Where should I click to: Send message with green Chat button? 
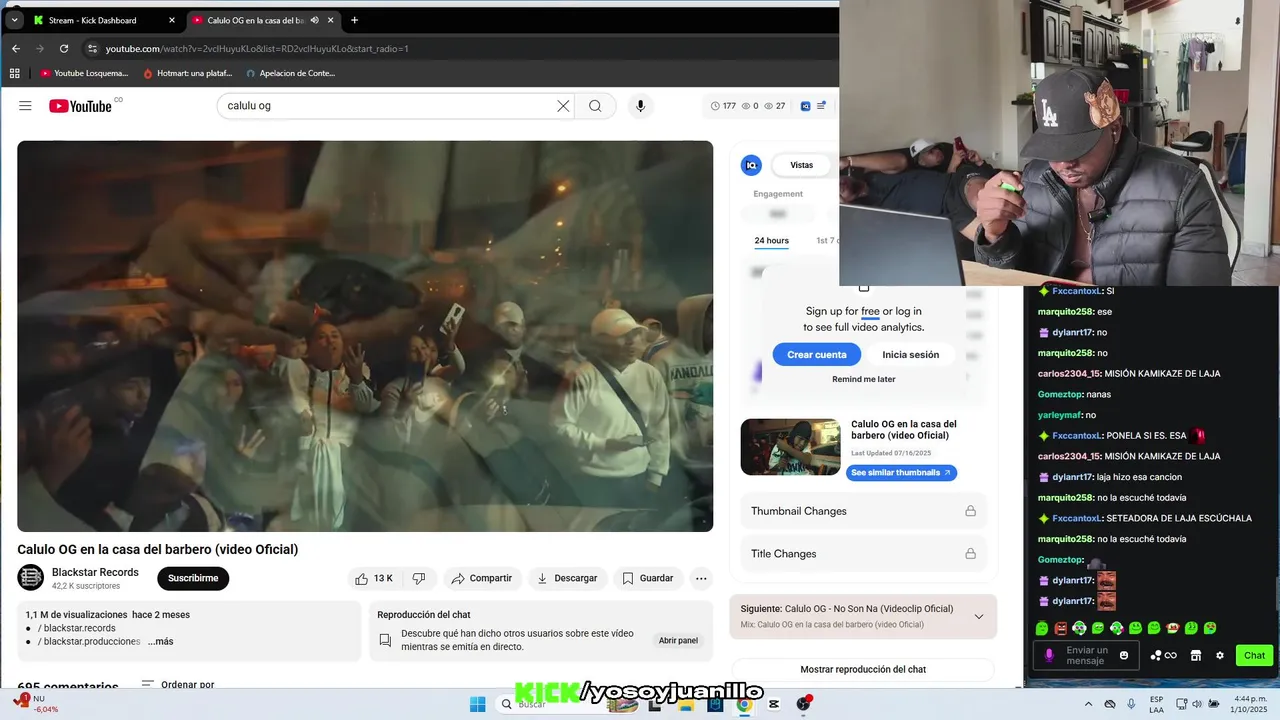(1254, 656)
